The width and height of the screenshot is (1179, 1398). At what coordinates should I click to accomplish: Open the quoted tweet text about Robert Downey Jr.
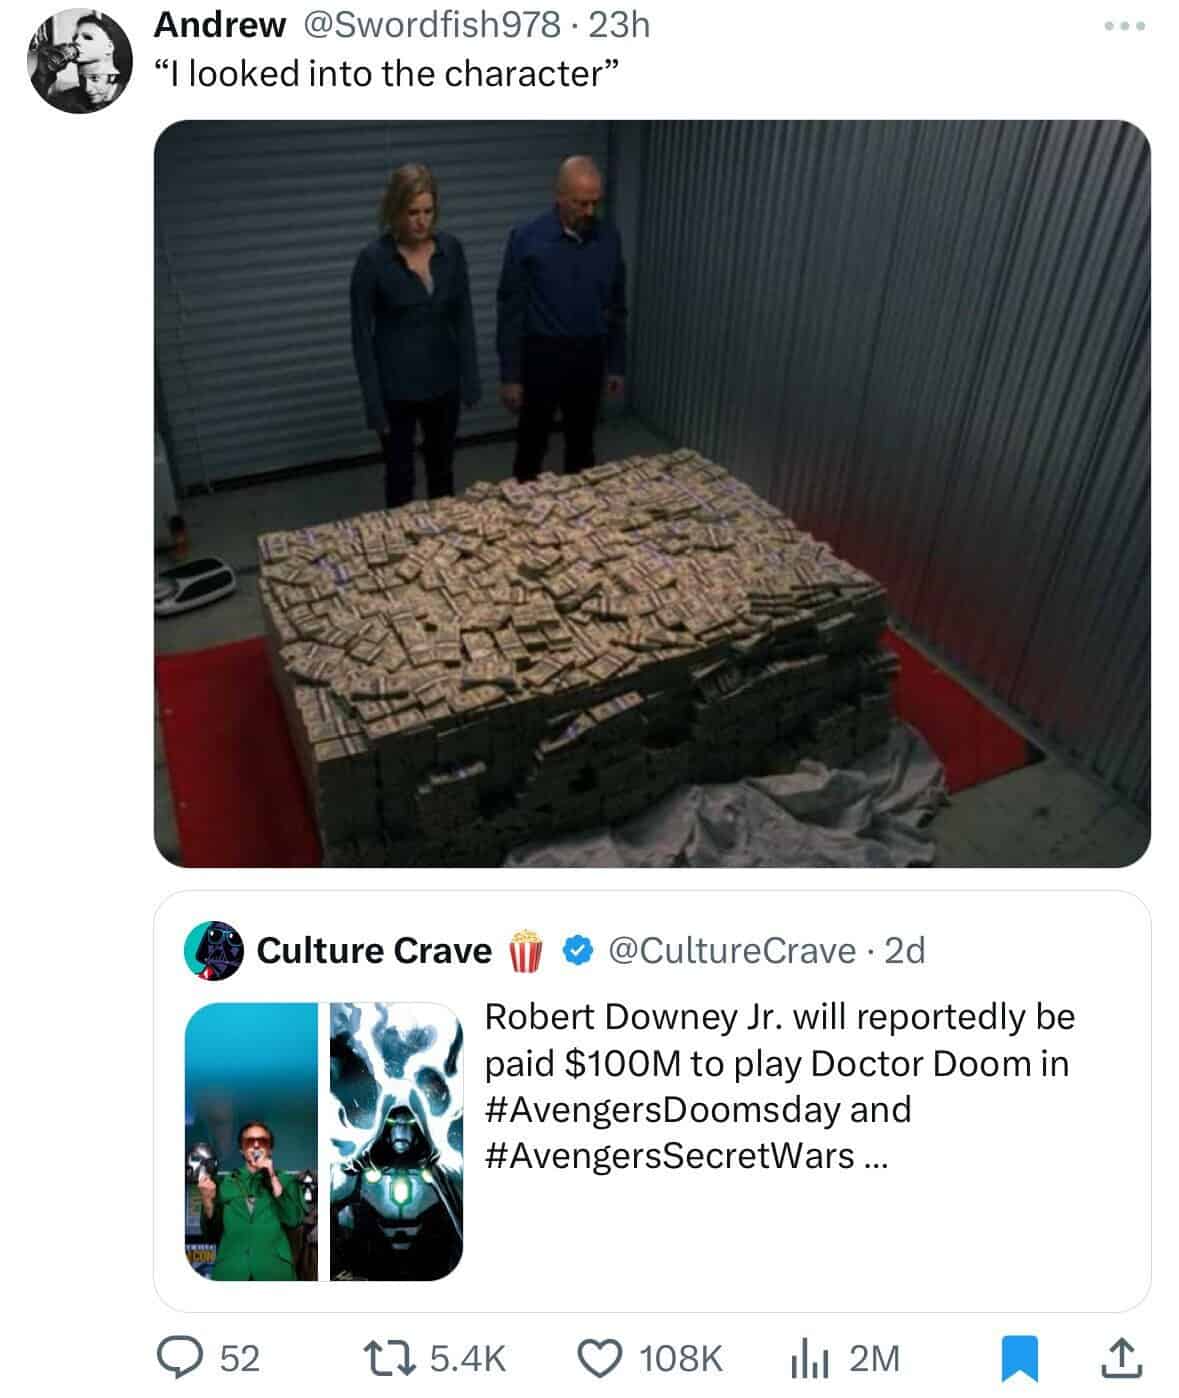point(779,1086)
